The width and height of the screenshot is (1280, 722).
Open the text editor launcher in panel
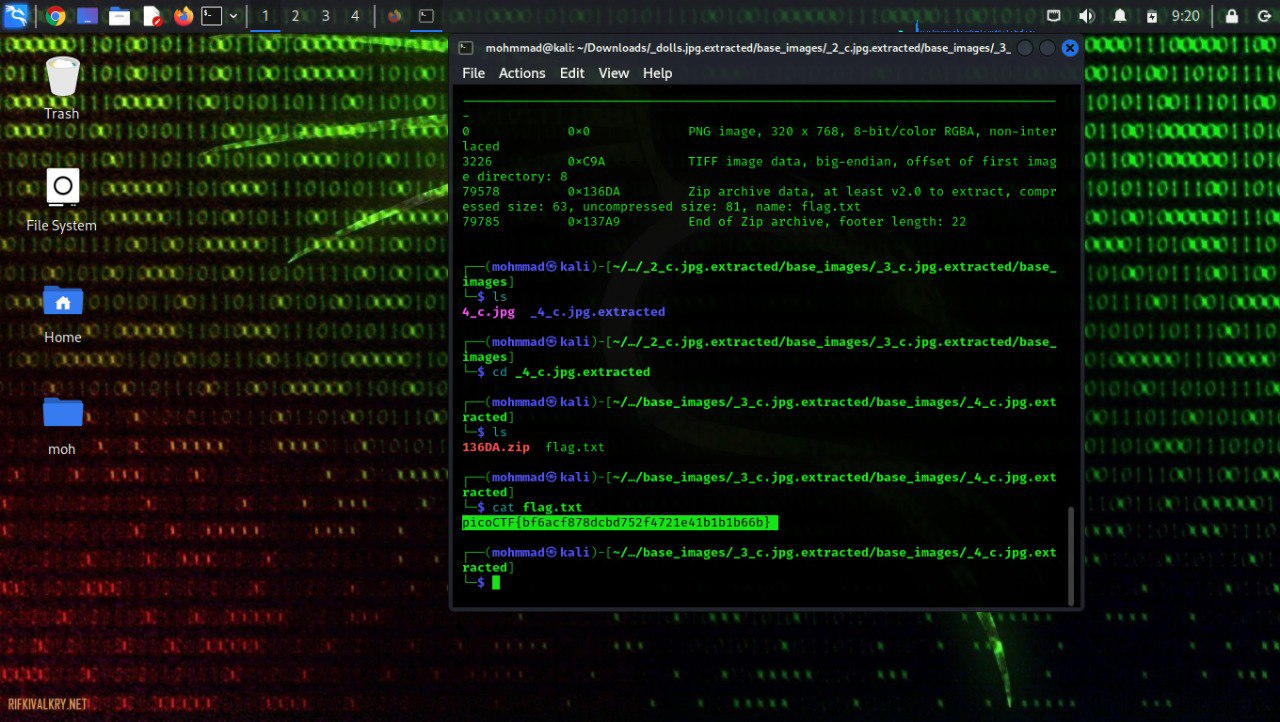(x=151, y=16)
